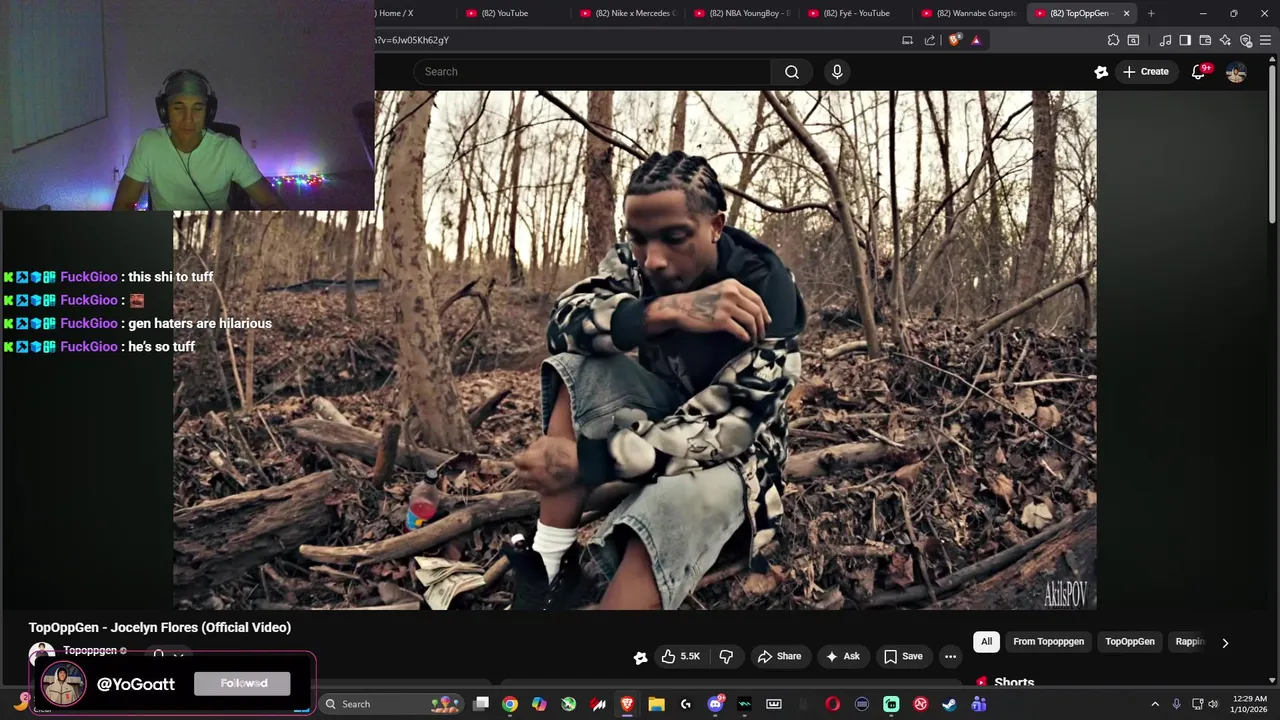Show hidden system tray icons
Viewport: 1280px width, 720px height.
pos(1155,704)
